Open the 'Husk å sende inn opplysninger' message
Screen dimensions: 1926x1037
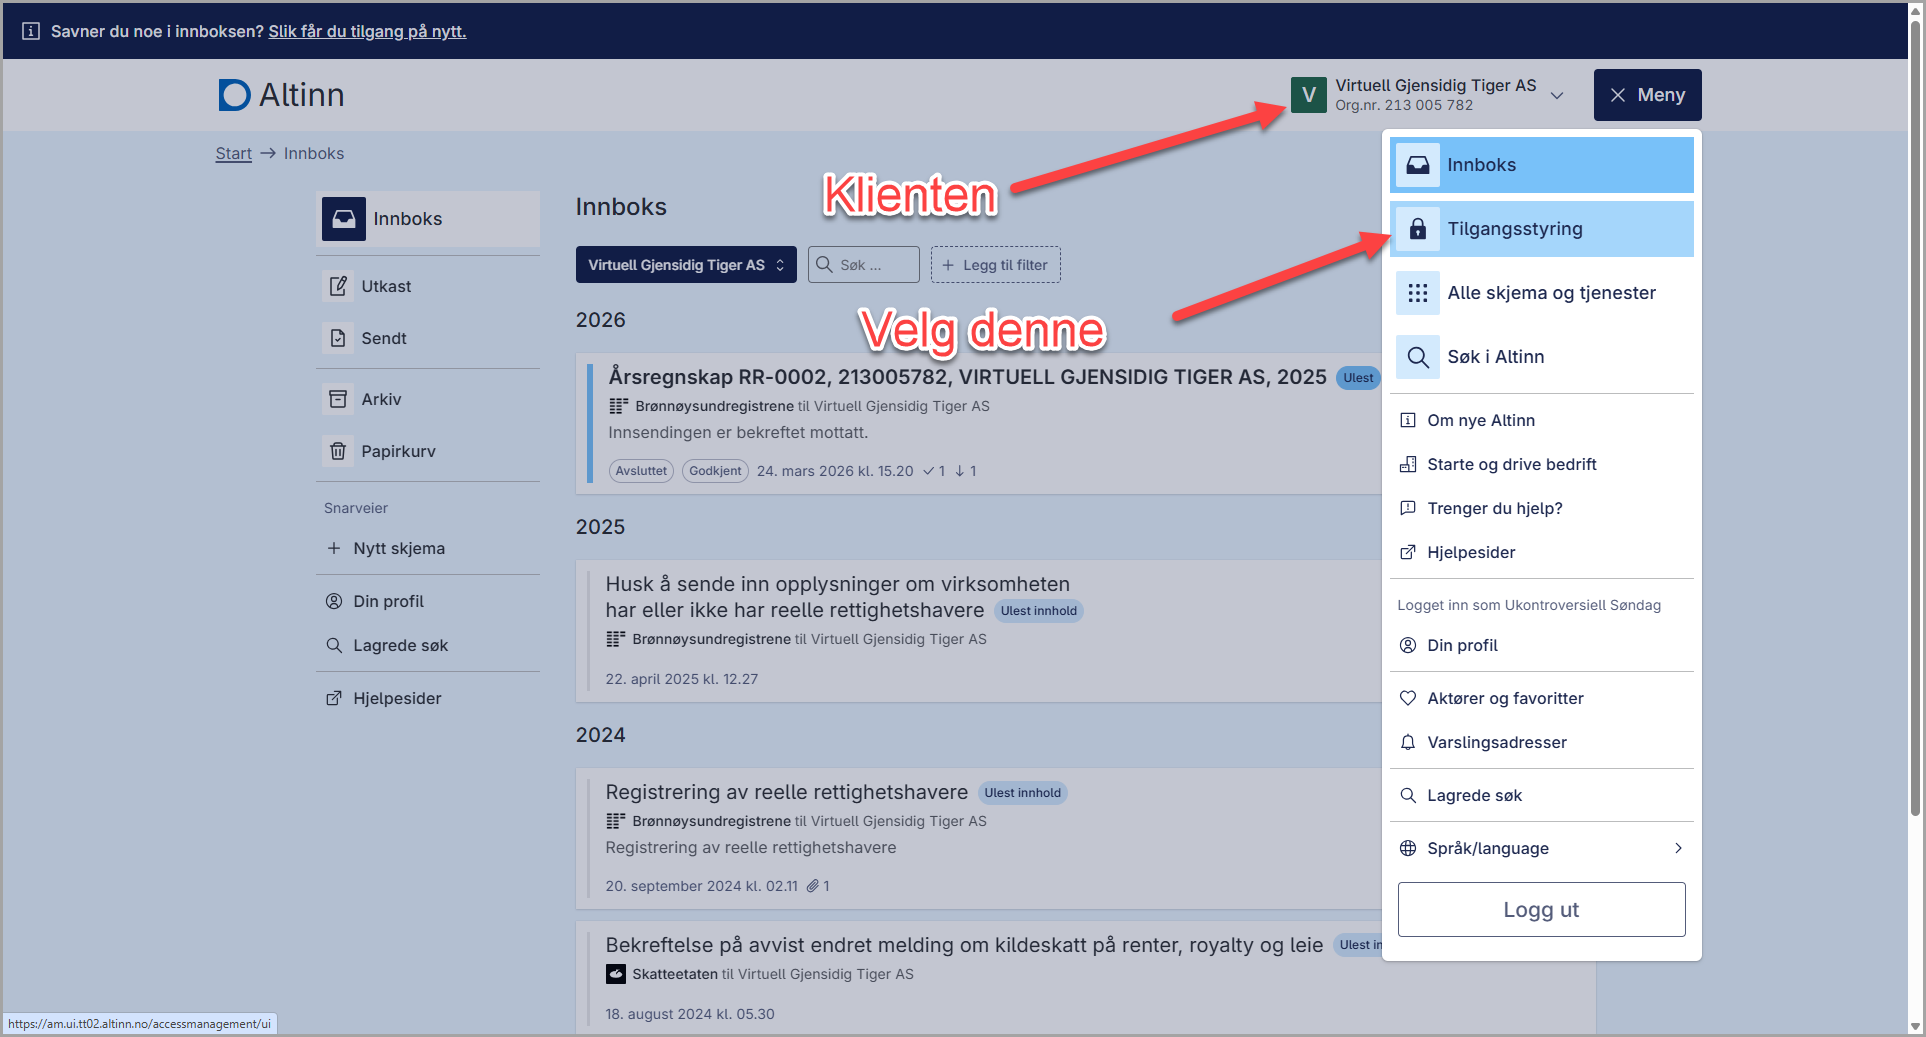tap(838, 597)
